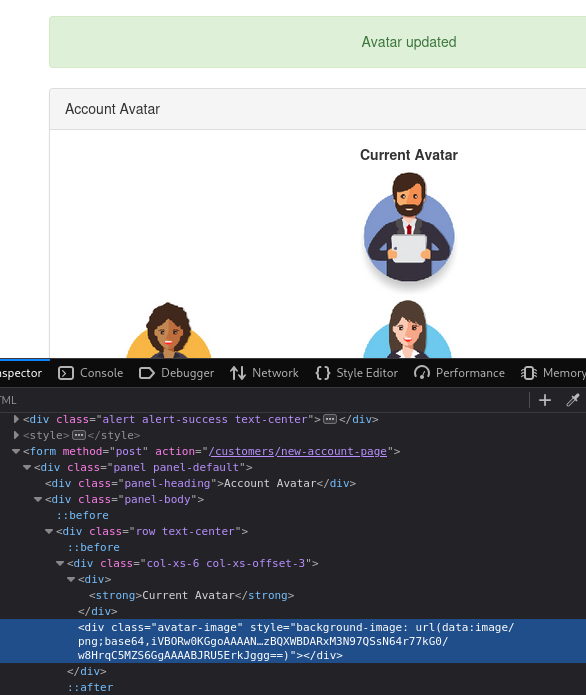Select the strong Current Avatar node
Viewport: 586px width, 695px height.
(x=191, y=595)
